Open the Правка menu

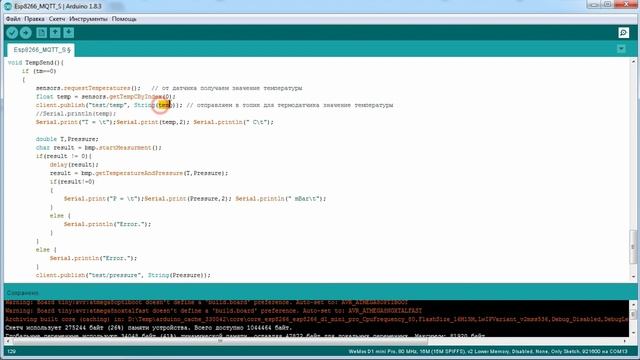[x=34, y=19]
